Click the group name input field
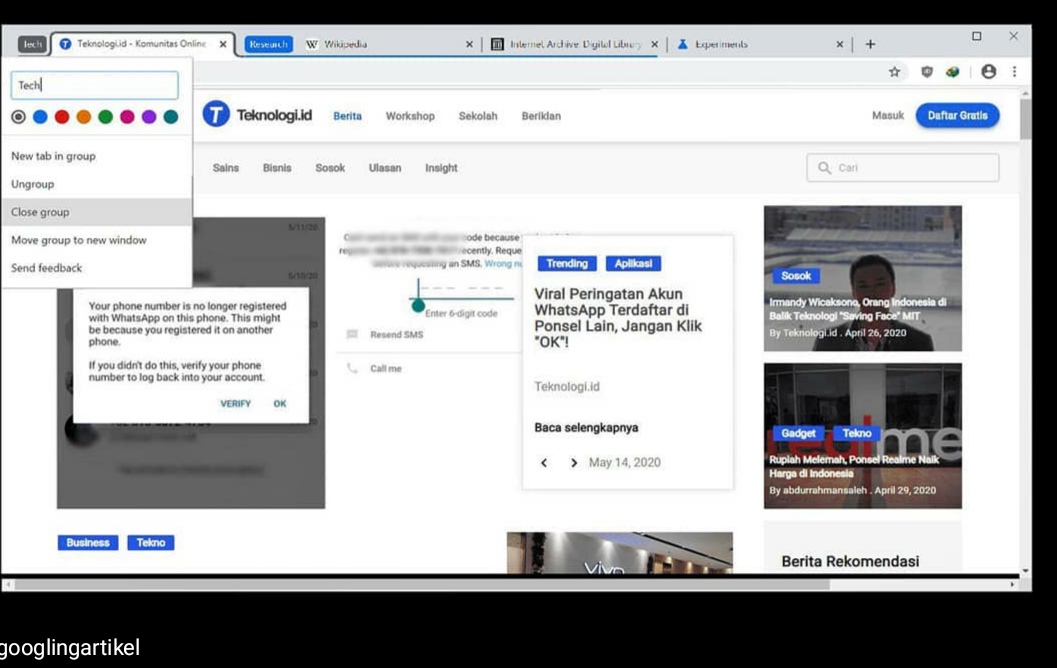1057x668 pixels. pyautogui.click(x=94, y=85)
